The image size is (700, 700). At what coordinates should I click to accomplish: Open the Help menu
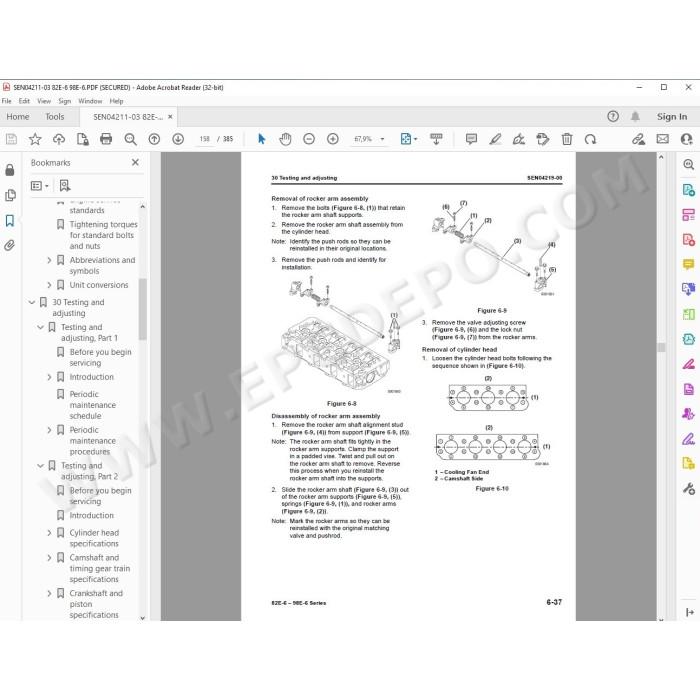pos(116,101)
